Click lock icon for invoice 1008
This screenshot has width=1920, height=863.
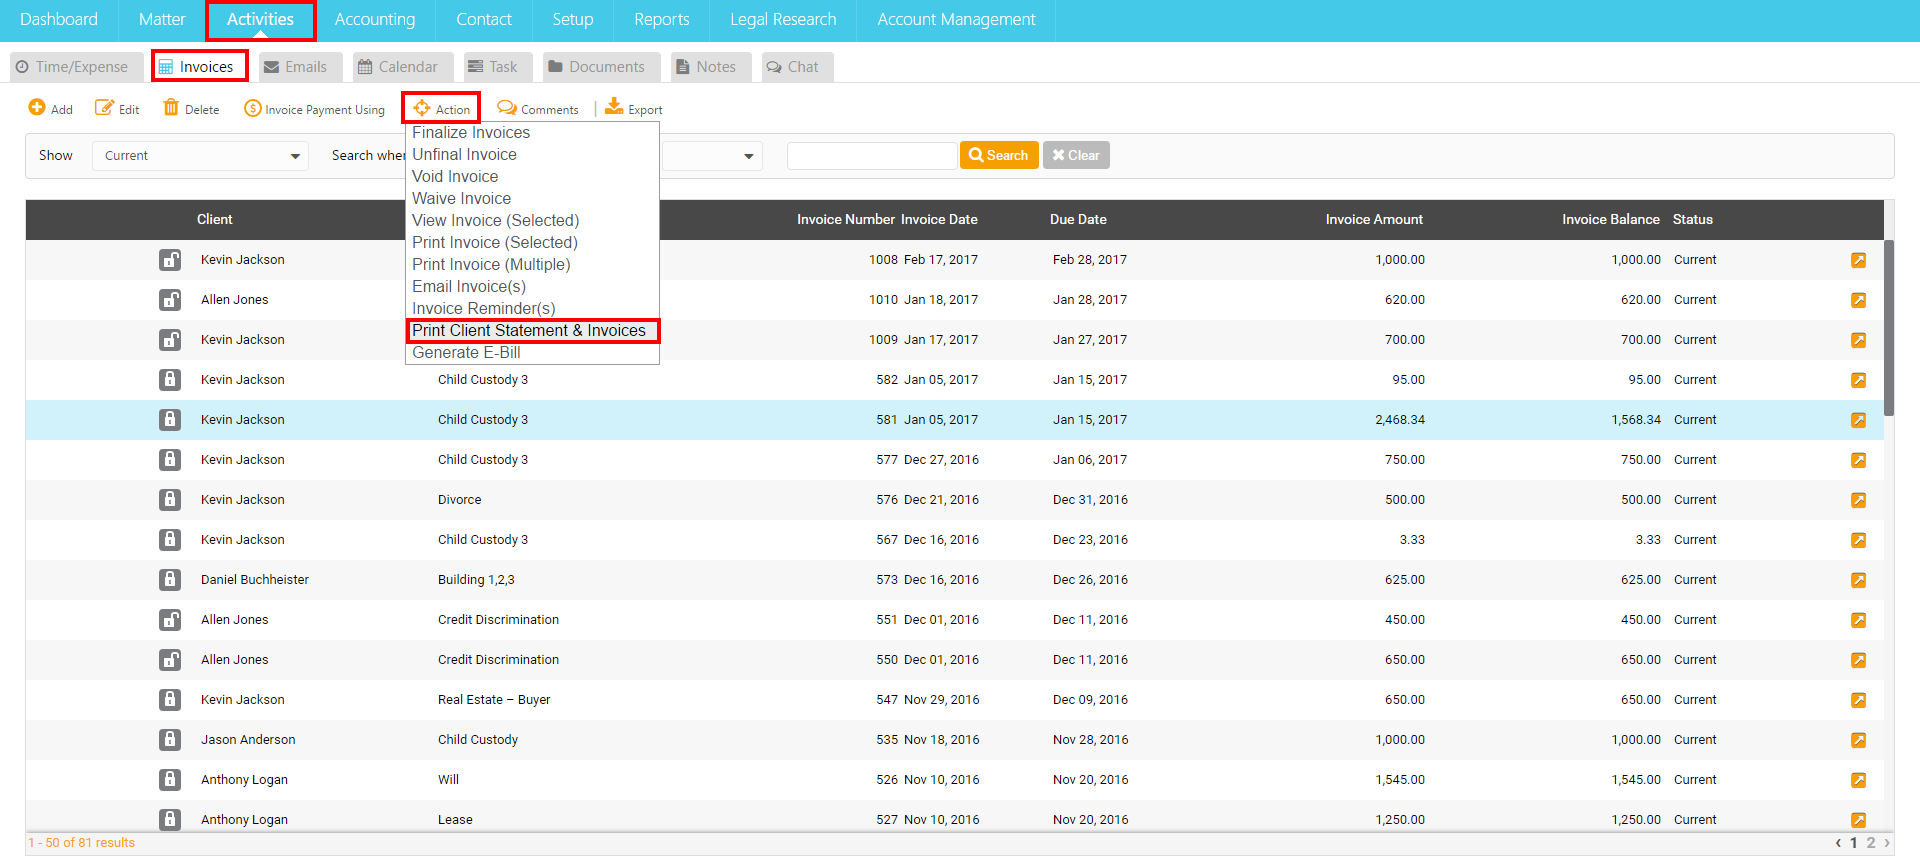(x=170, y=260)
